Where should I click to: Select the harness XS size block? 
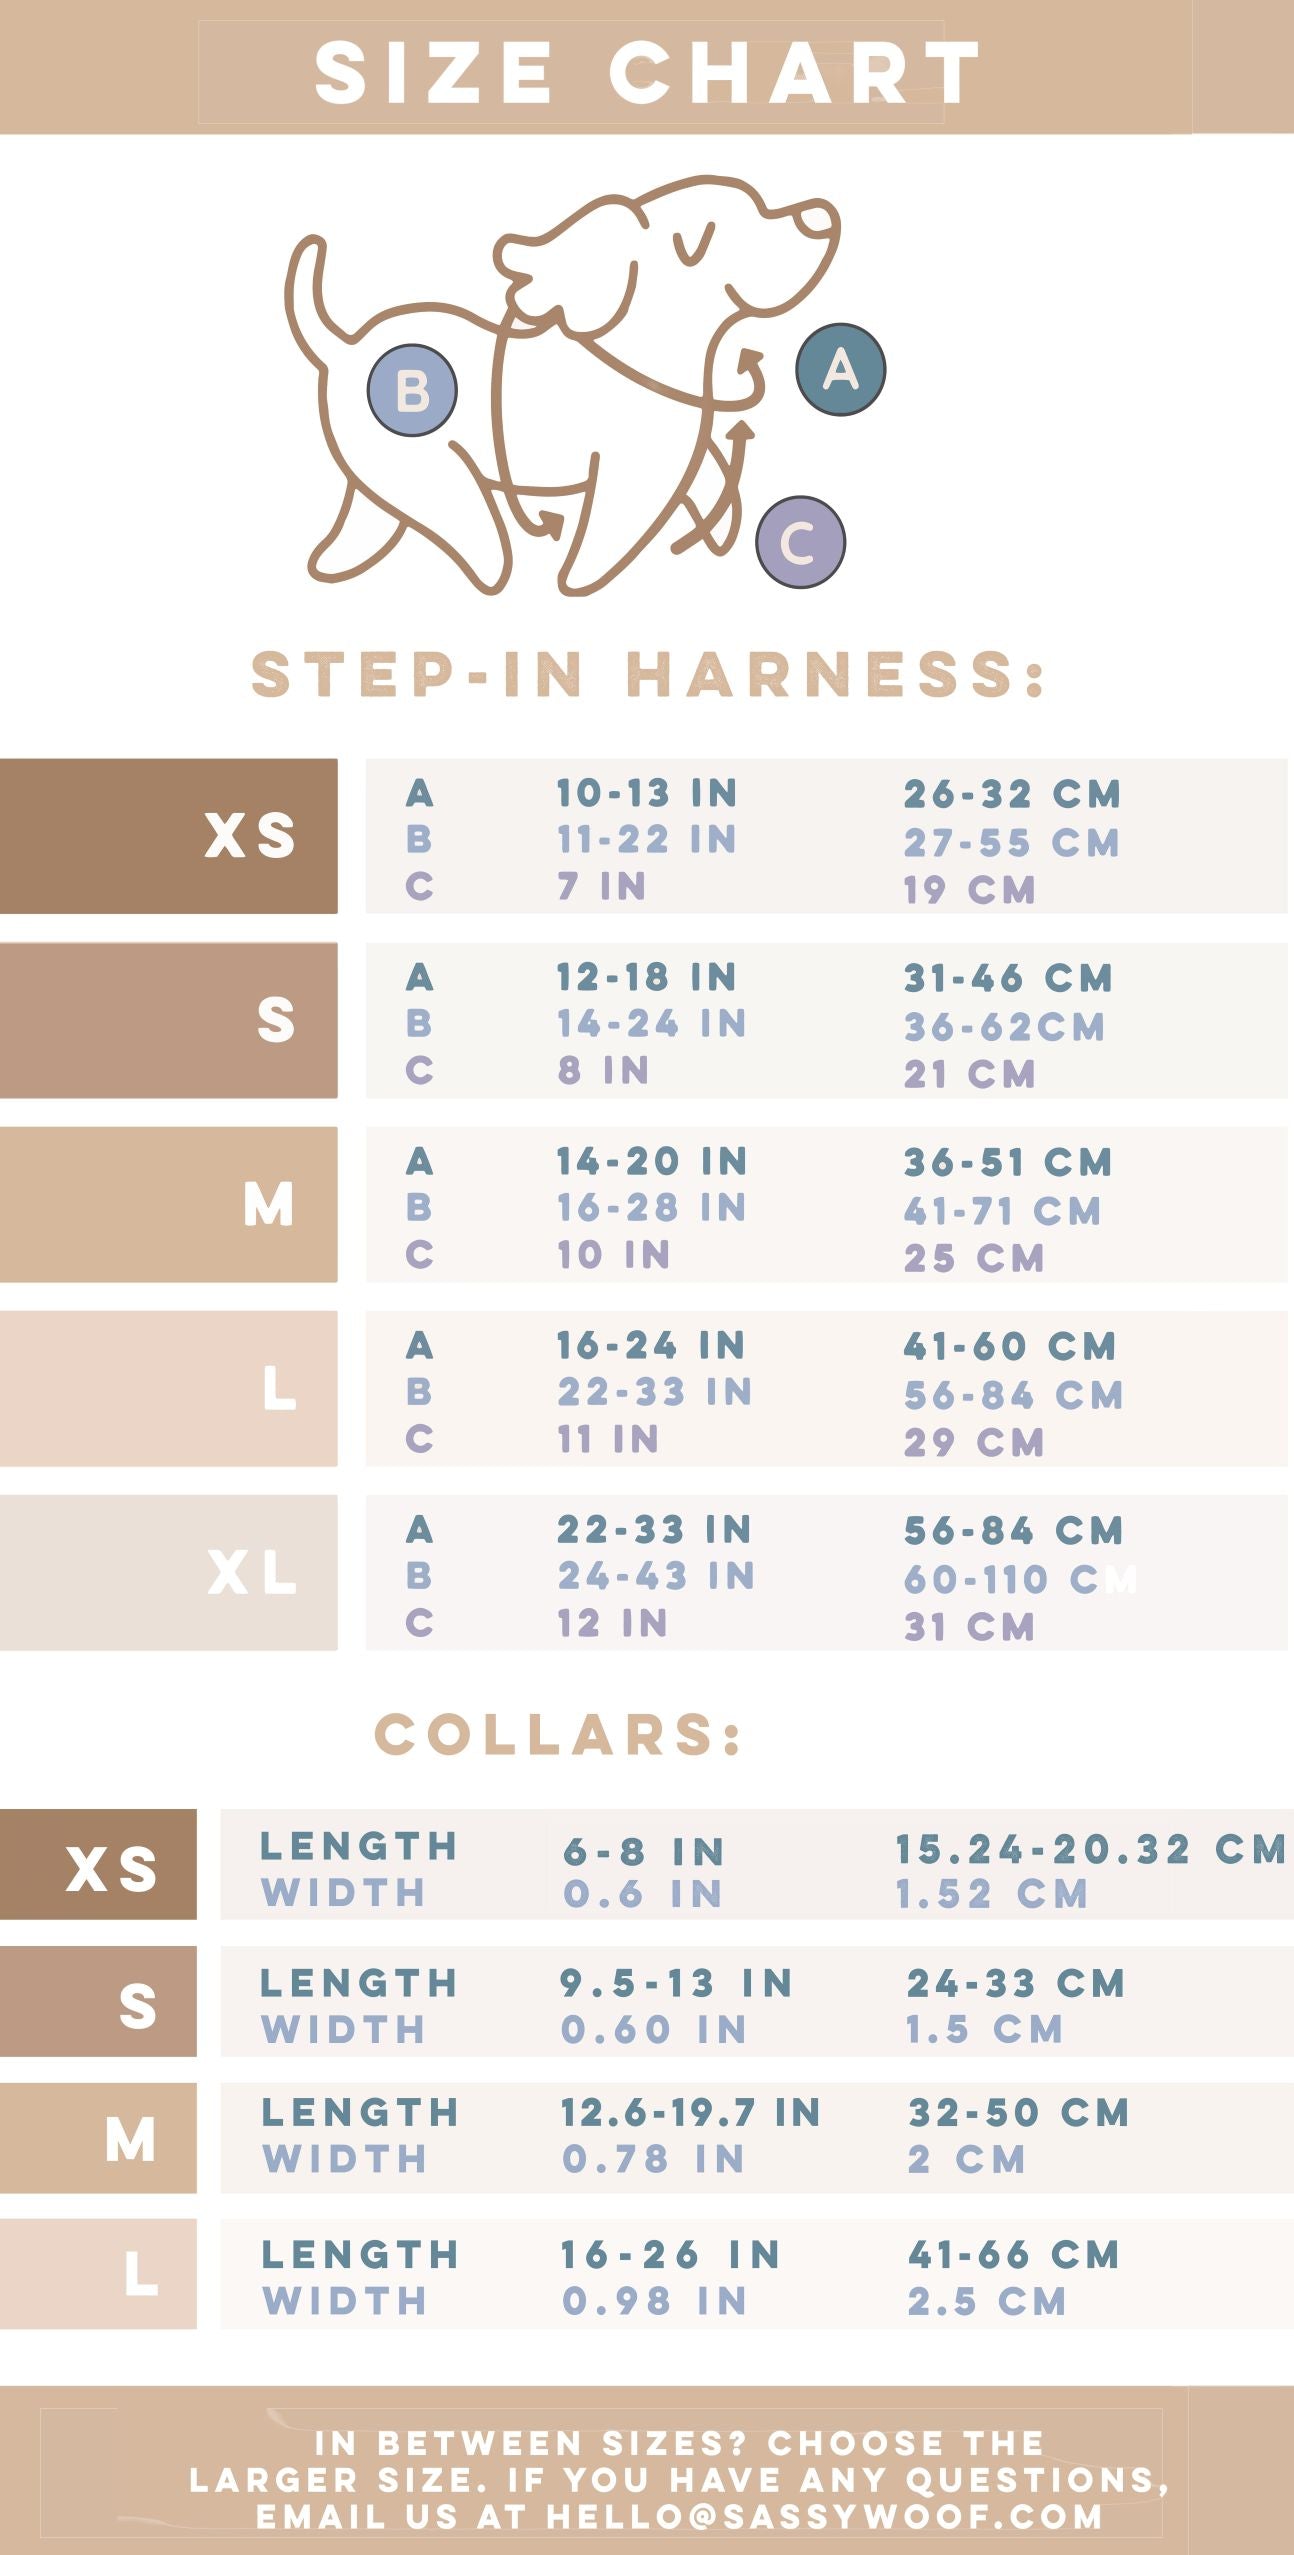click(x=168, y=836)
